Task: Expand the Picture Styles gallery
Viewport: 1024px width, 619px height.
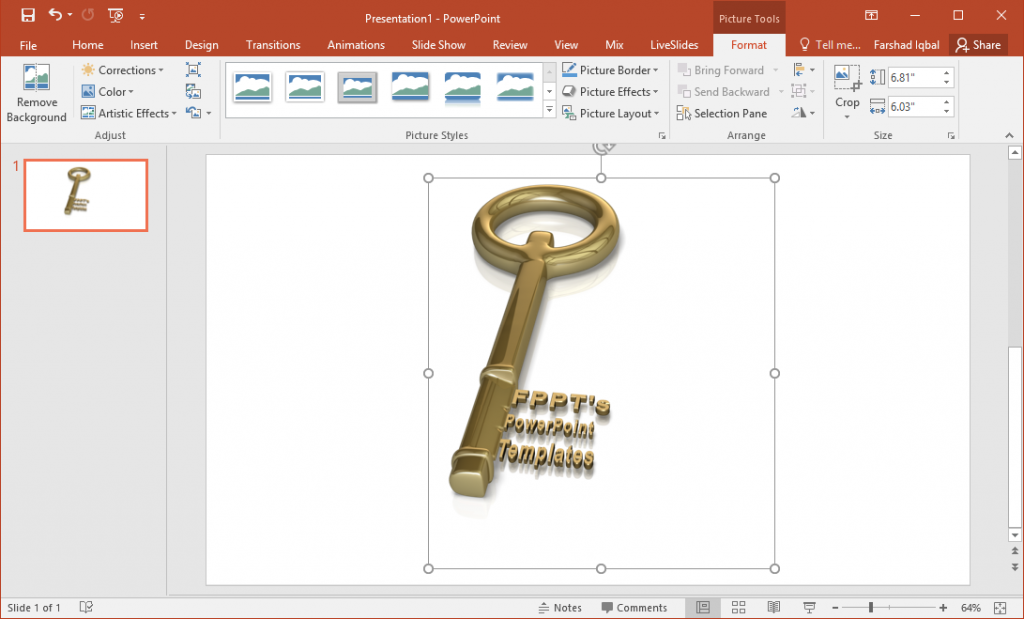Action: point(548,110)
